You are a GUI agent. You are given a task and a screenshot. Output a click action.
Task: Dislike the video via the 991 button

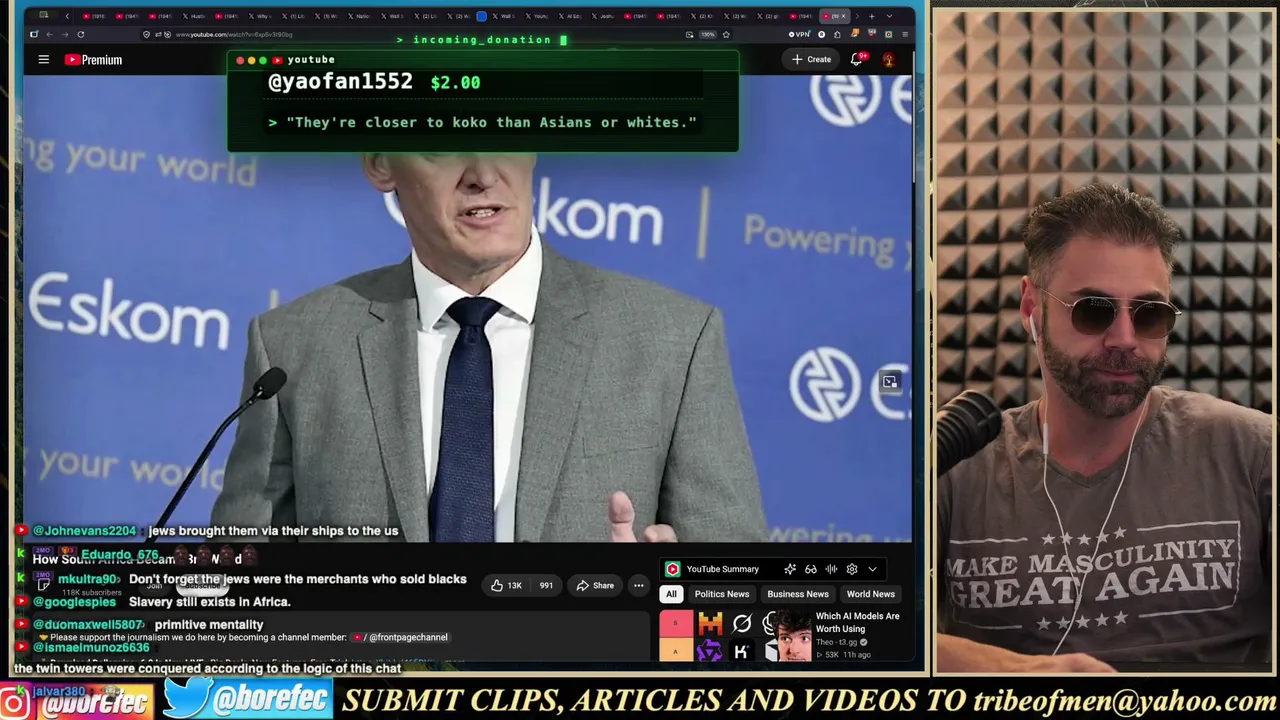click(545, 586)
